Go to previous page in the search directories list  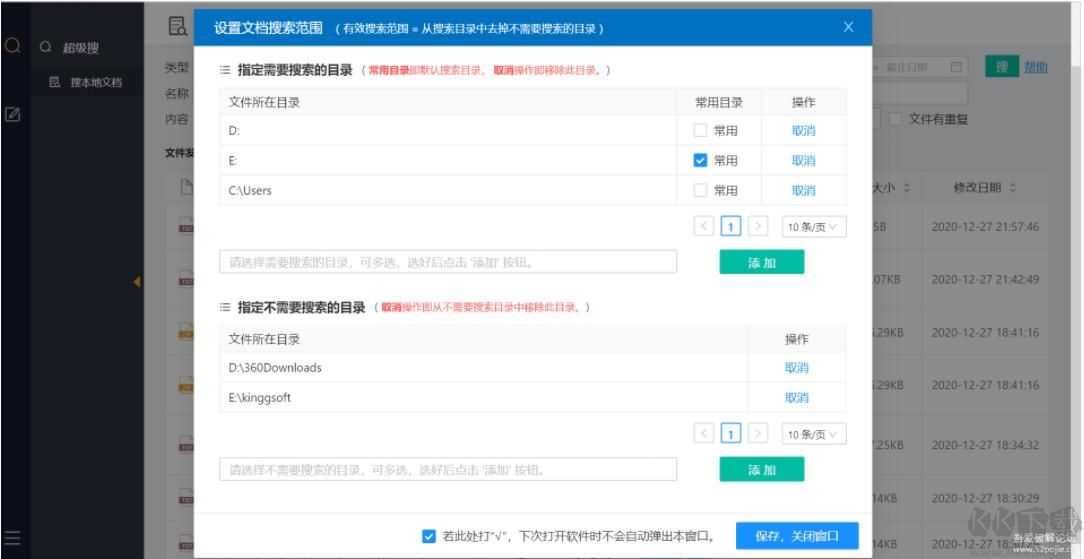pos(704,227)
